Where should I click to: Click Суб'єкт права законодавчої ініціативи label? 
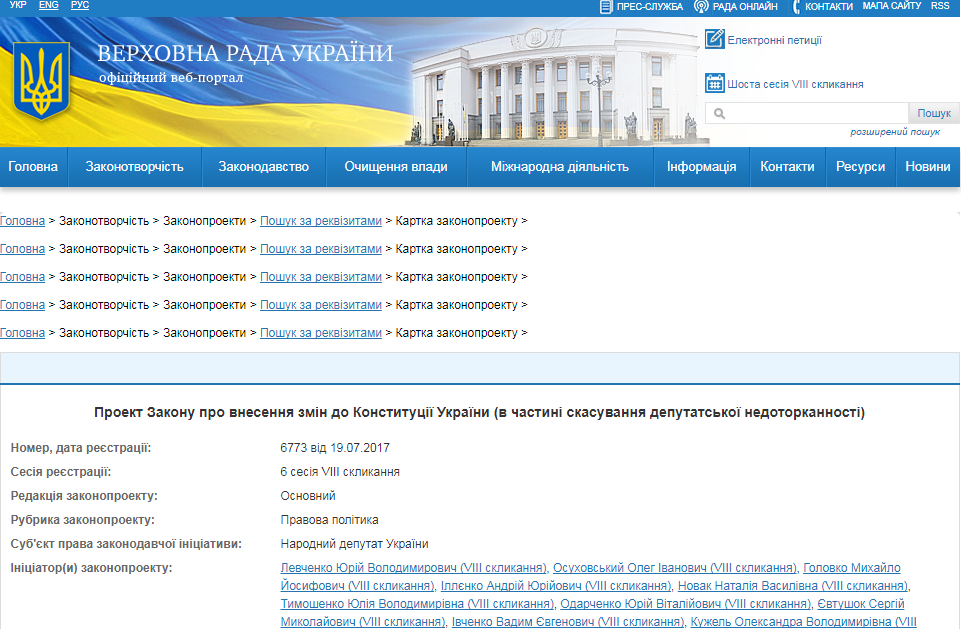coord(126,544)
